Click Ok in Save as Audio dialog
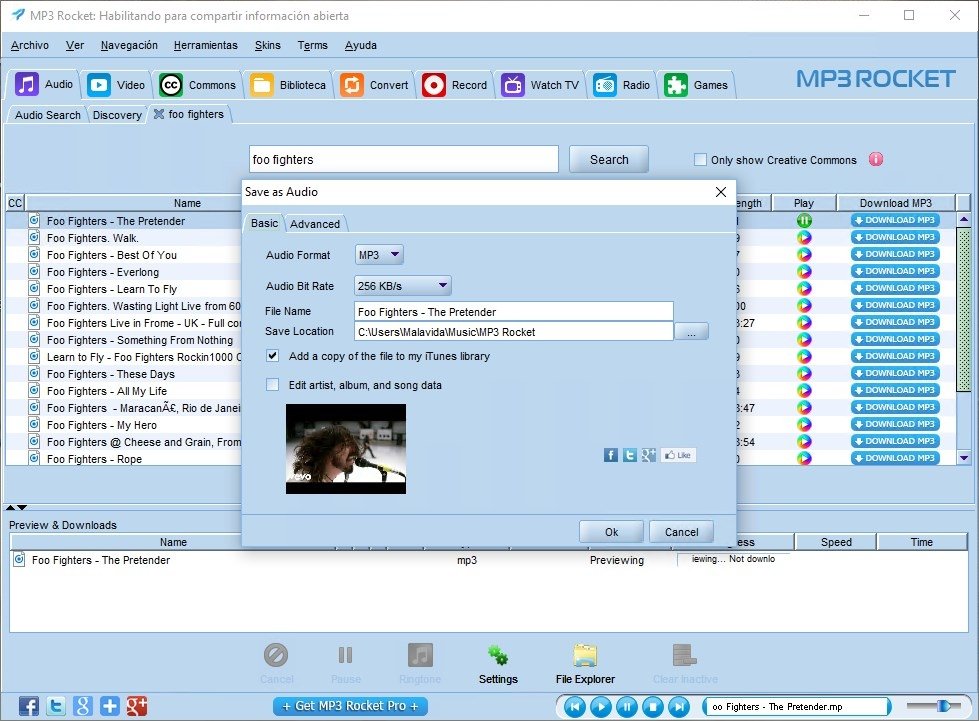 pyautogui.click(x=611, y=532)
